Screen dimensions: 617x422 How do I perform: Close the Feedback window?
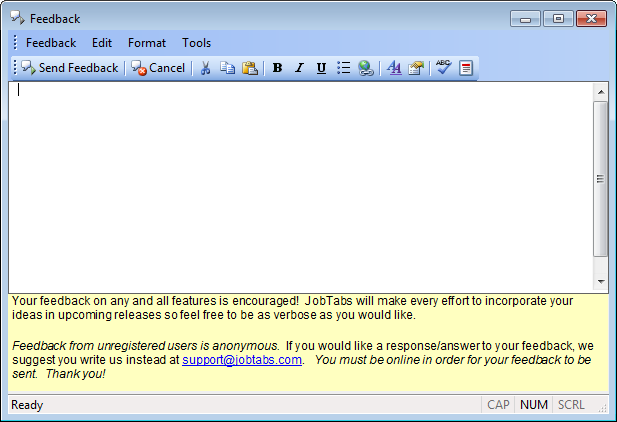pyautogui.click(x=591, y=19)
